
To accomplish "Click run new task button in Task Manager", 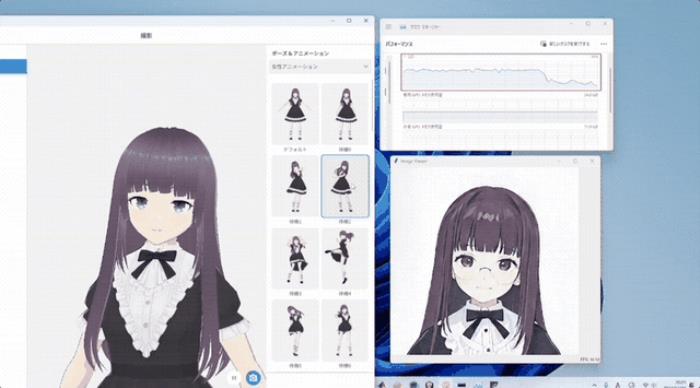I will pyautogui.click(x=565, y=44).
